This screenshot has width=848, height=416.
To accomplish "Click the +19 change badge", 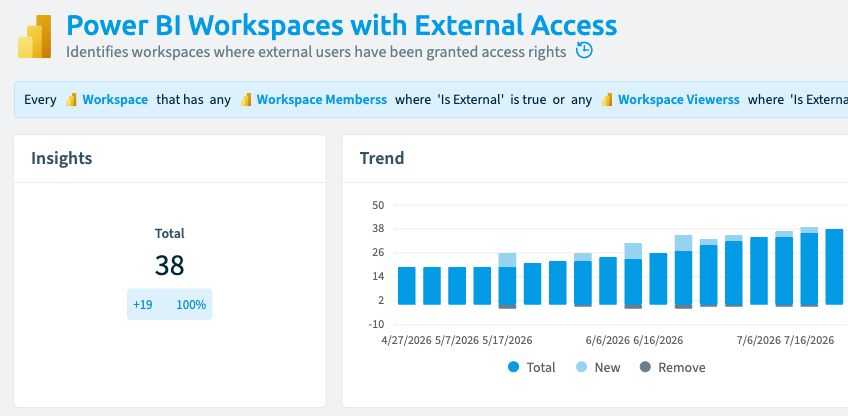I will tap(142, 305).
